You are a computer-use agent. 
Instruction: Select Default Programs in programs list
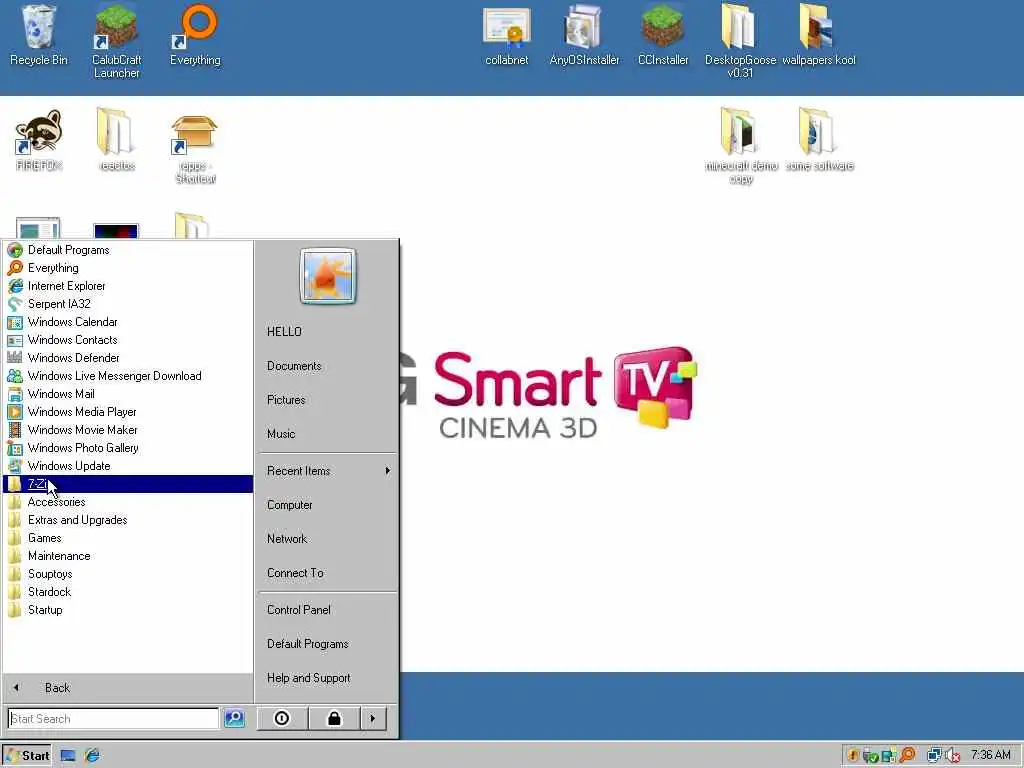click(x=128, y=250)
